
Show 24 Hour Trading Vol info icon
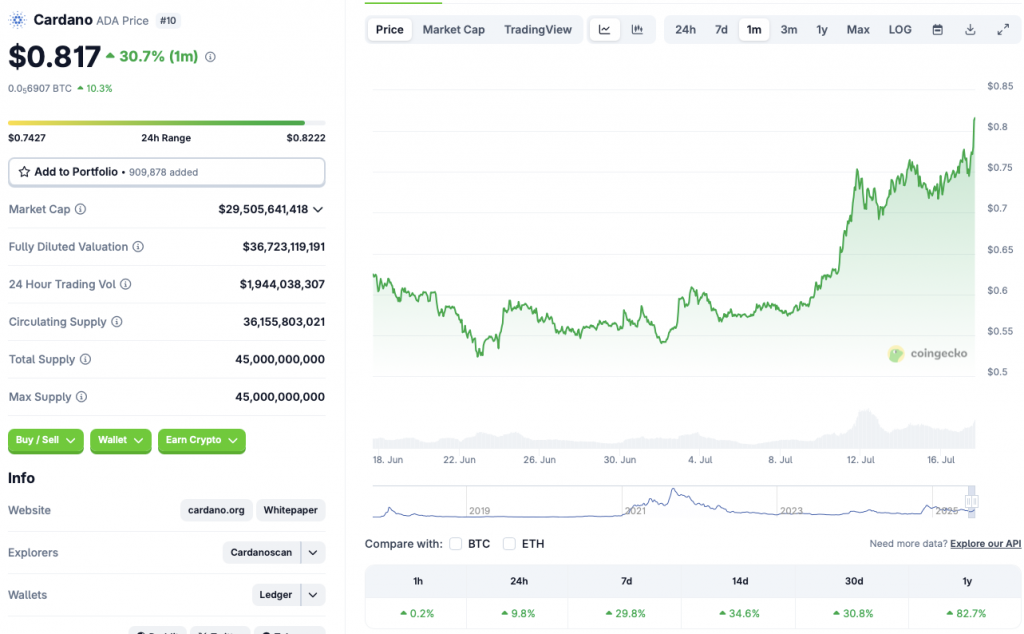tap(125, 284)
